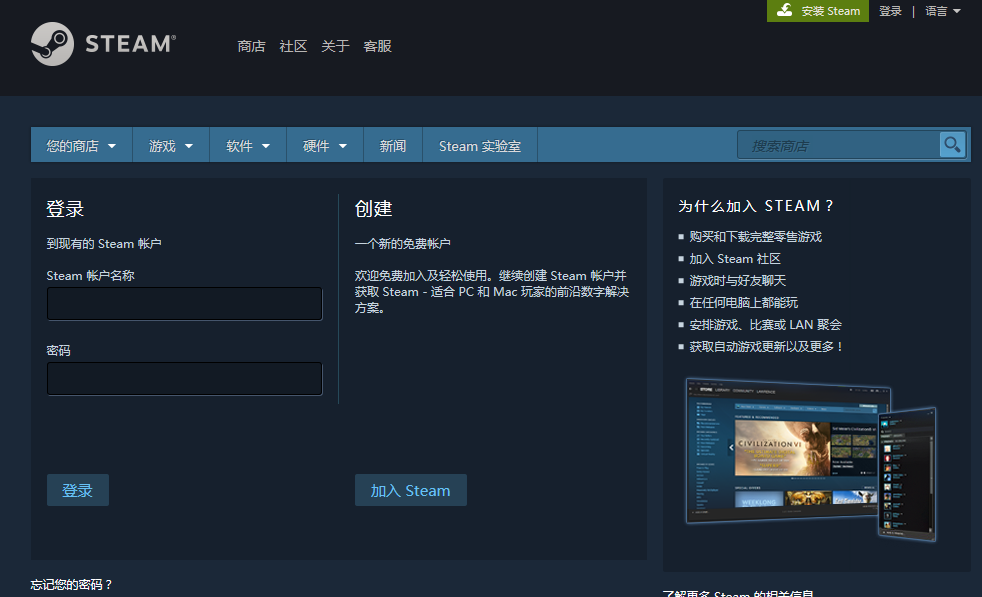Focus the 搜索商店 search box
This screenshot has height=597, width=982.
click(839, 145)
